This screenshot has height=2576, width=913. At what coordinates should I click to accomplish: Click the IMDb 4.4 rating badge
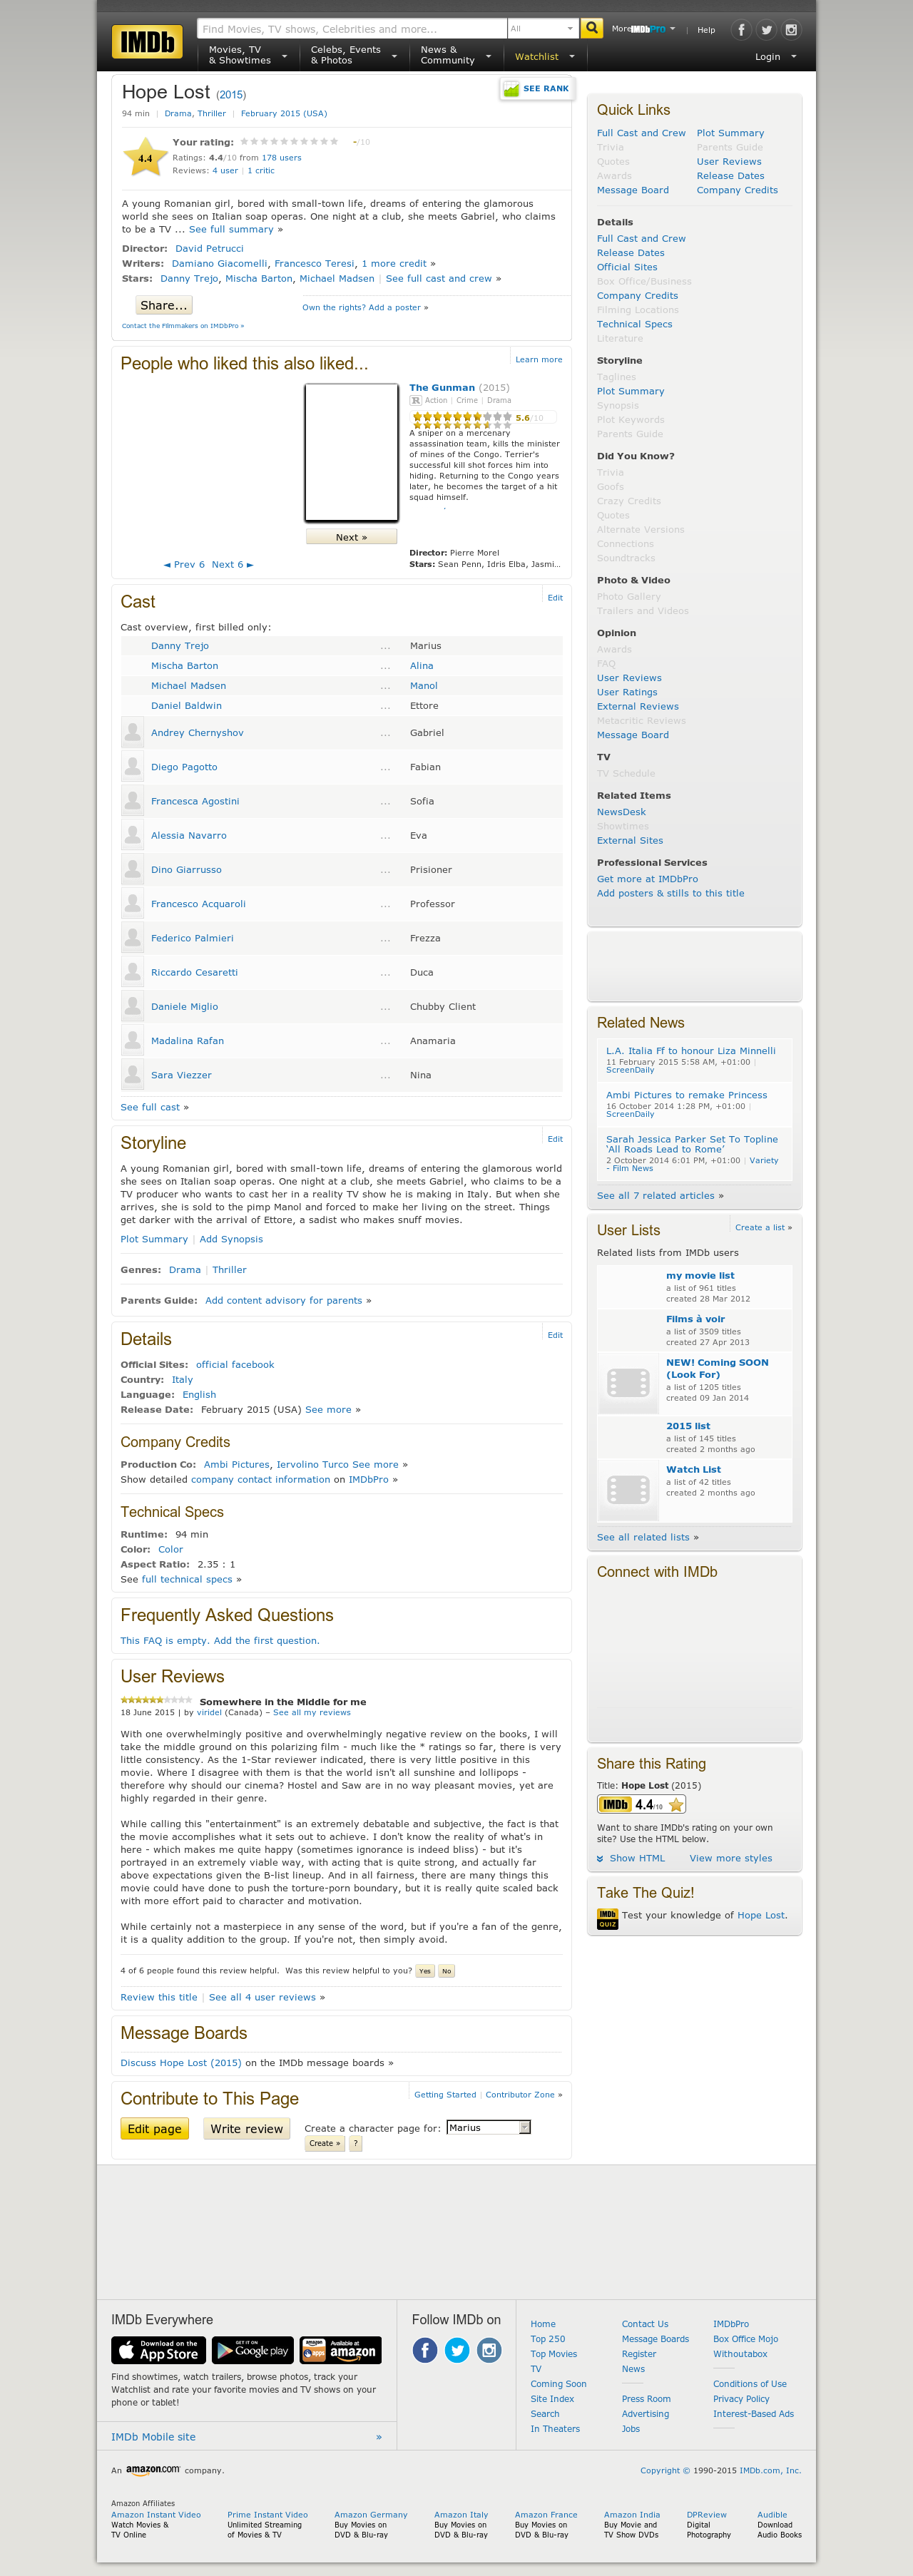[641, 1805]
